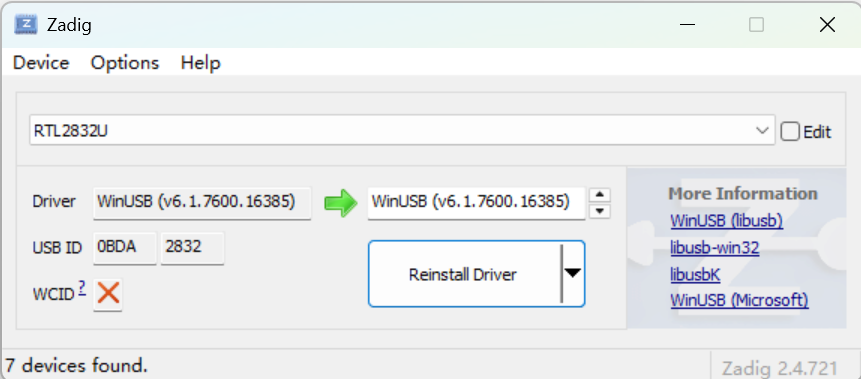The image size is (861, 379).
Task: Click the driver selector up arrow
Action: [x=599, y=195]
